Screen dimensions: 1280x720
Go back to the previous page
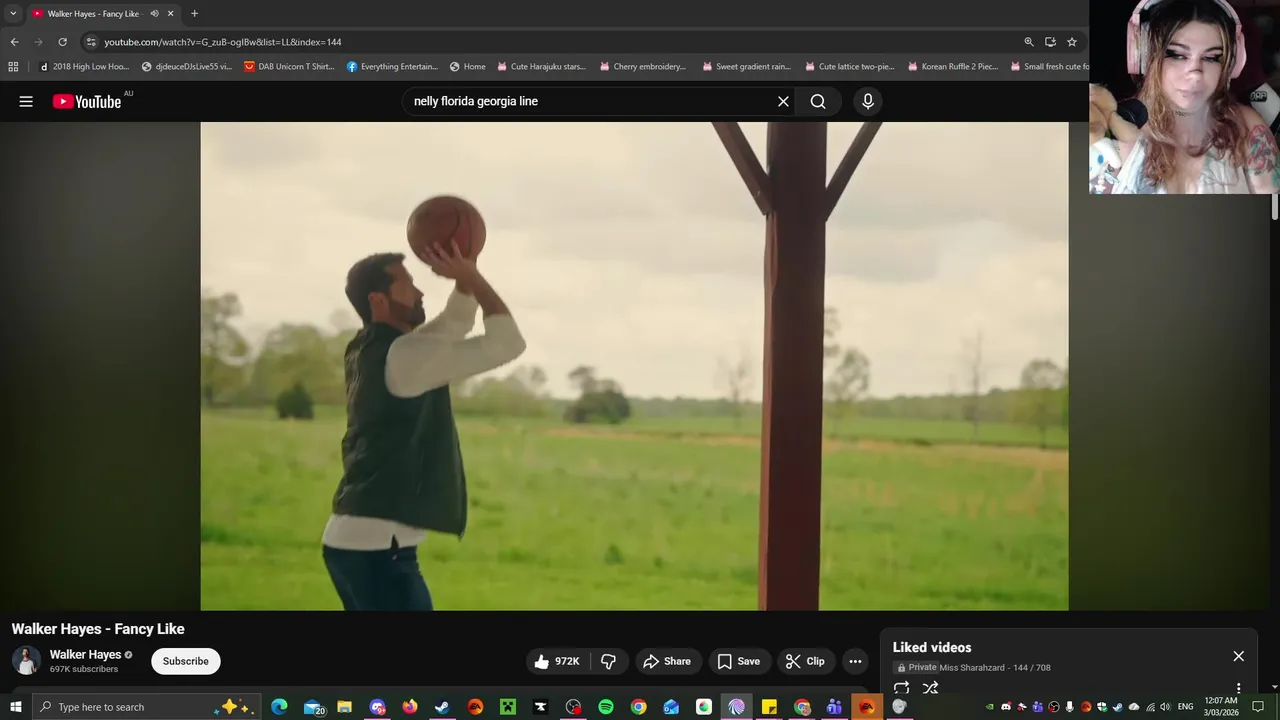[x=14, y=42]
